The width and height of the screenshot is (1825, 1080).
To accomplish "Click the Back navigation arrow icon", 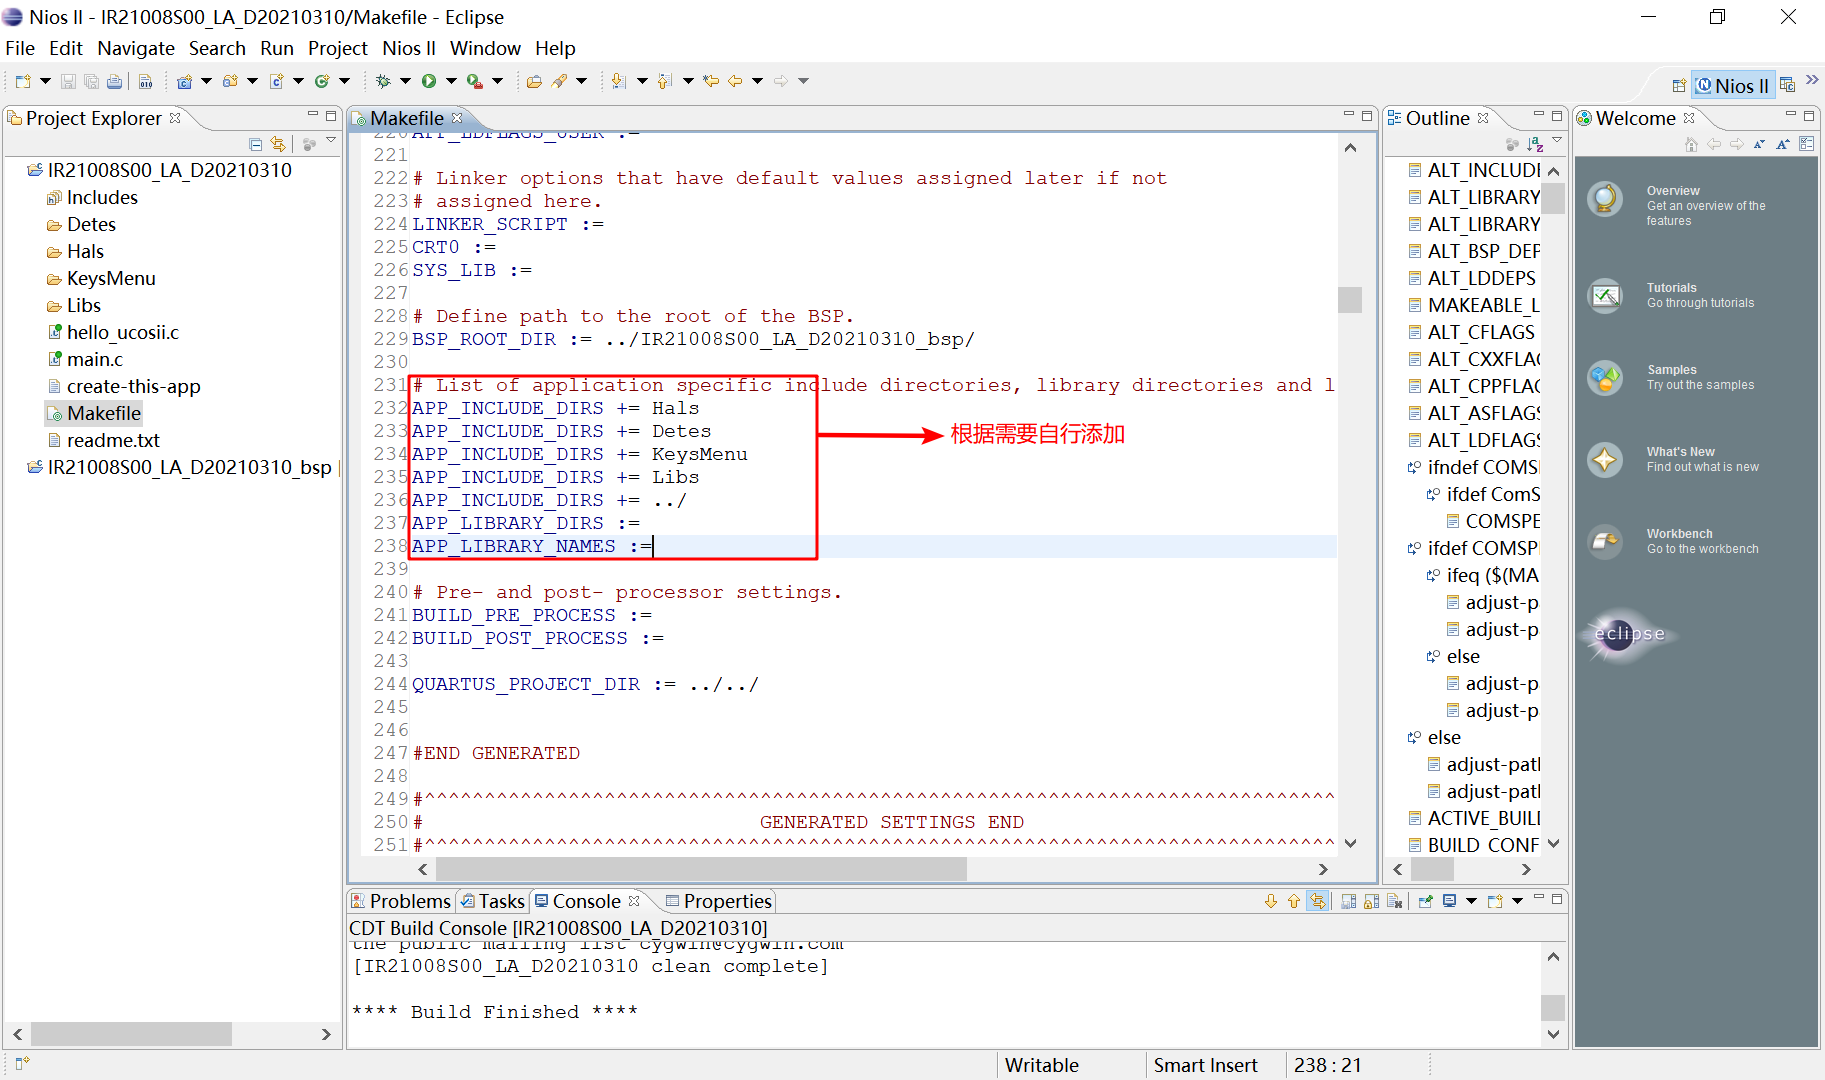I will [x=735, y=81].
